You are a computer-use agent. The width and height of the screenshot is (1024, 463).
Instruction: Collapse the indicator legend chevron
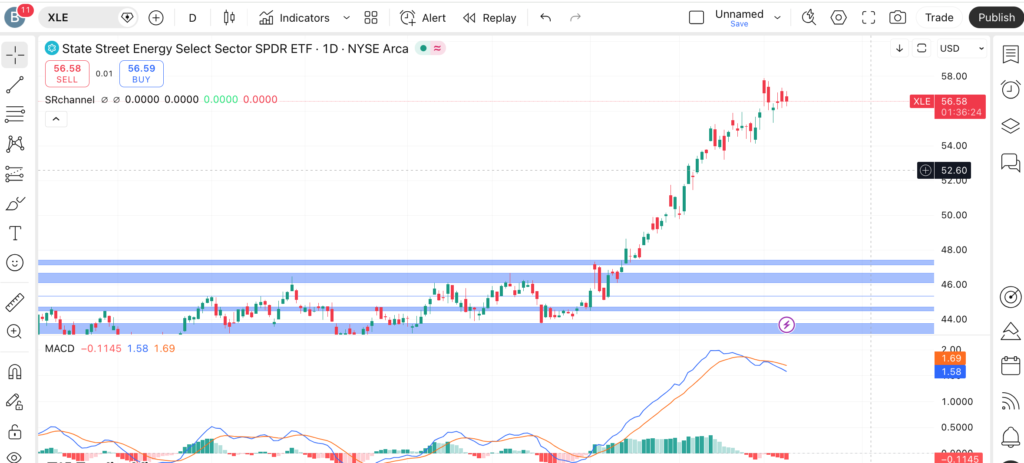coord(56,119)
